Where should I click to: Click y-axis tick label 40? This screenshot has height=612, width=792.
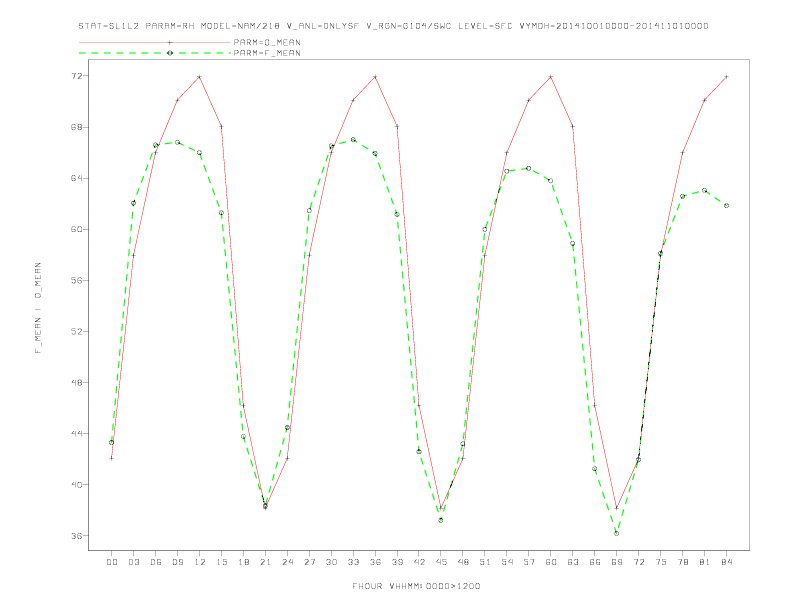tap(76, 485)
